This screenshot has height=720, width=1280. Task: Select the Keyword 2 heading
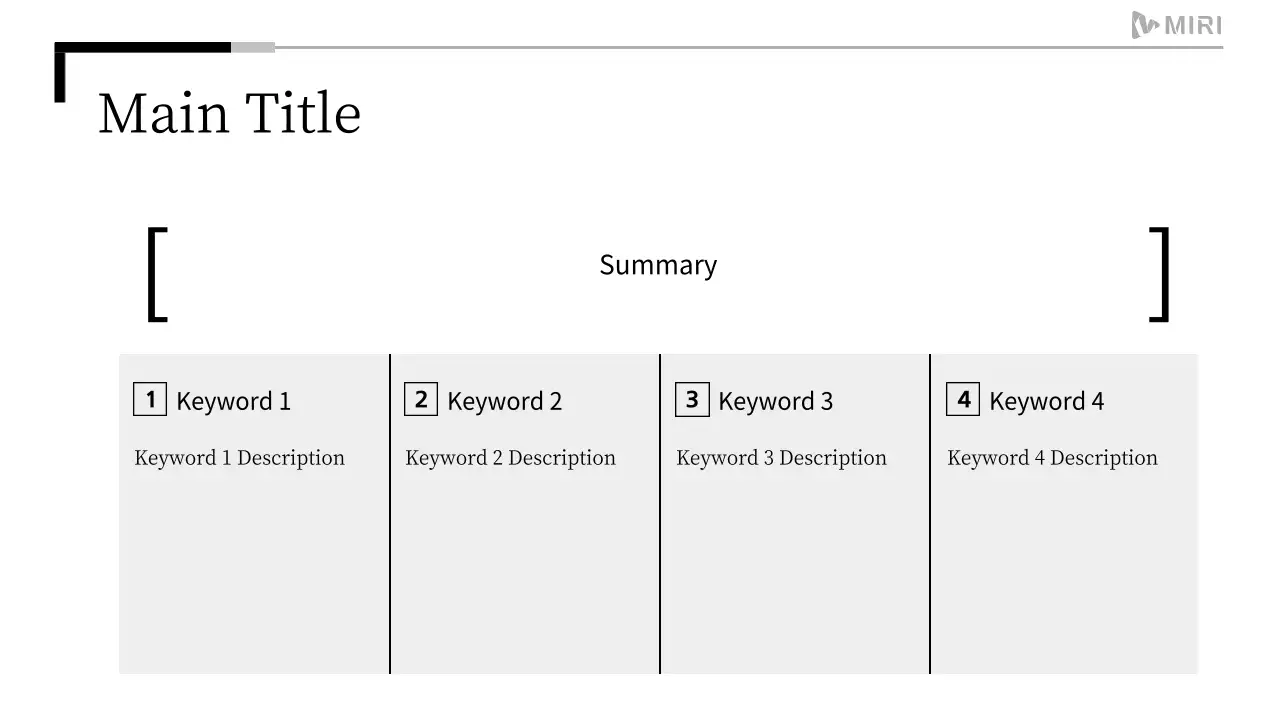tap(504, 402)
